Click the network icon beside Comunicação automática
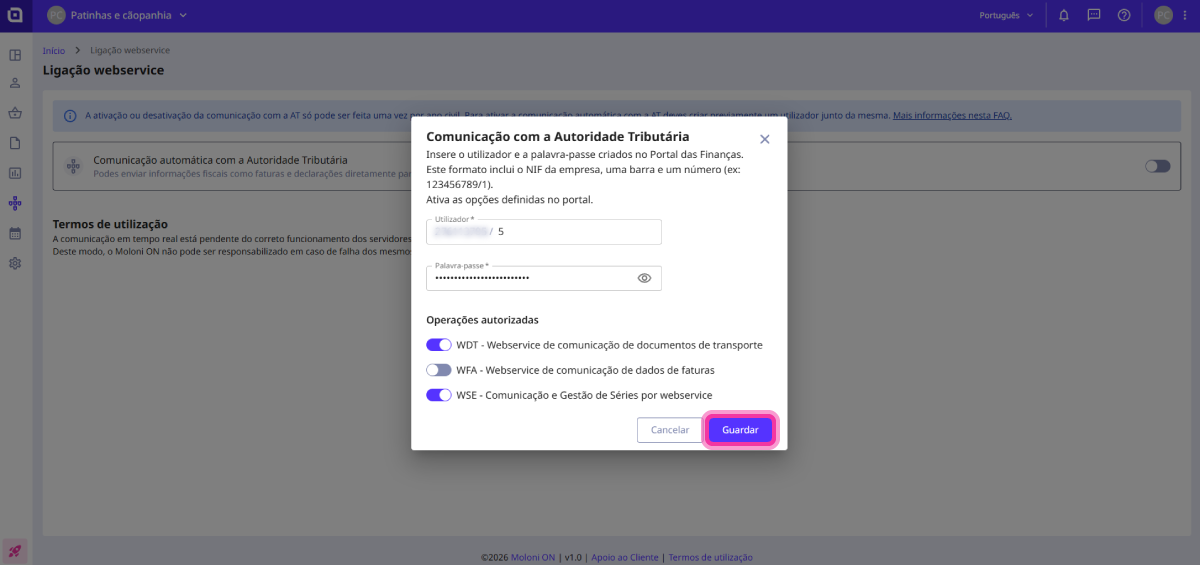The image size is (1200, 565). [x=72, y=166]
